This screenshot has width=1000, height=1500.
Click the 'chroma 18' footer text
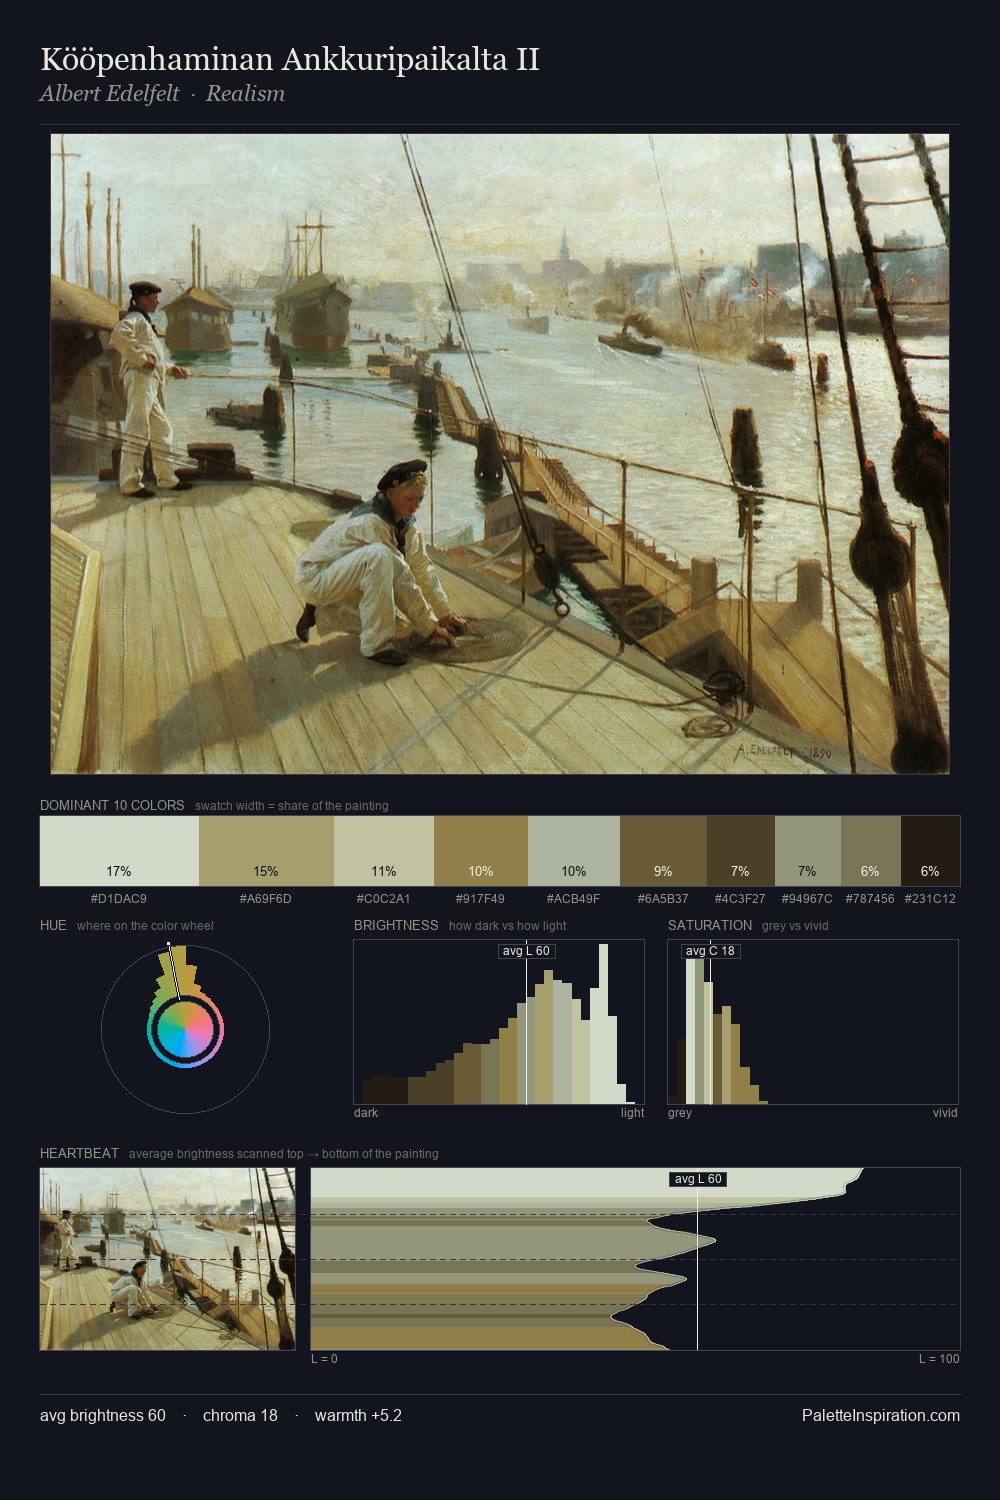click(x=240, y=1415)
